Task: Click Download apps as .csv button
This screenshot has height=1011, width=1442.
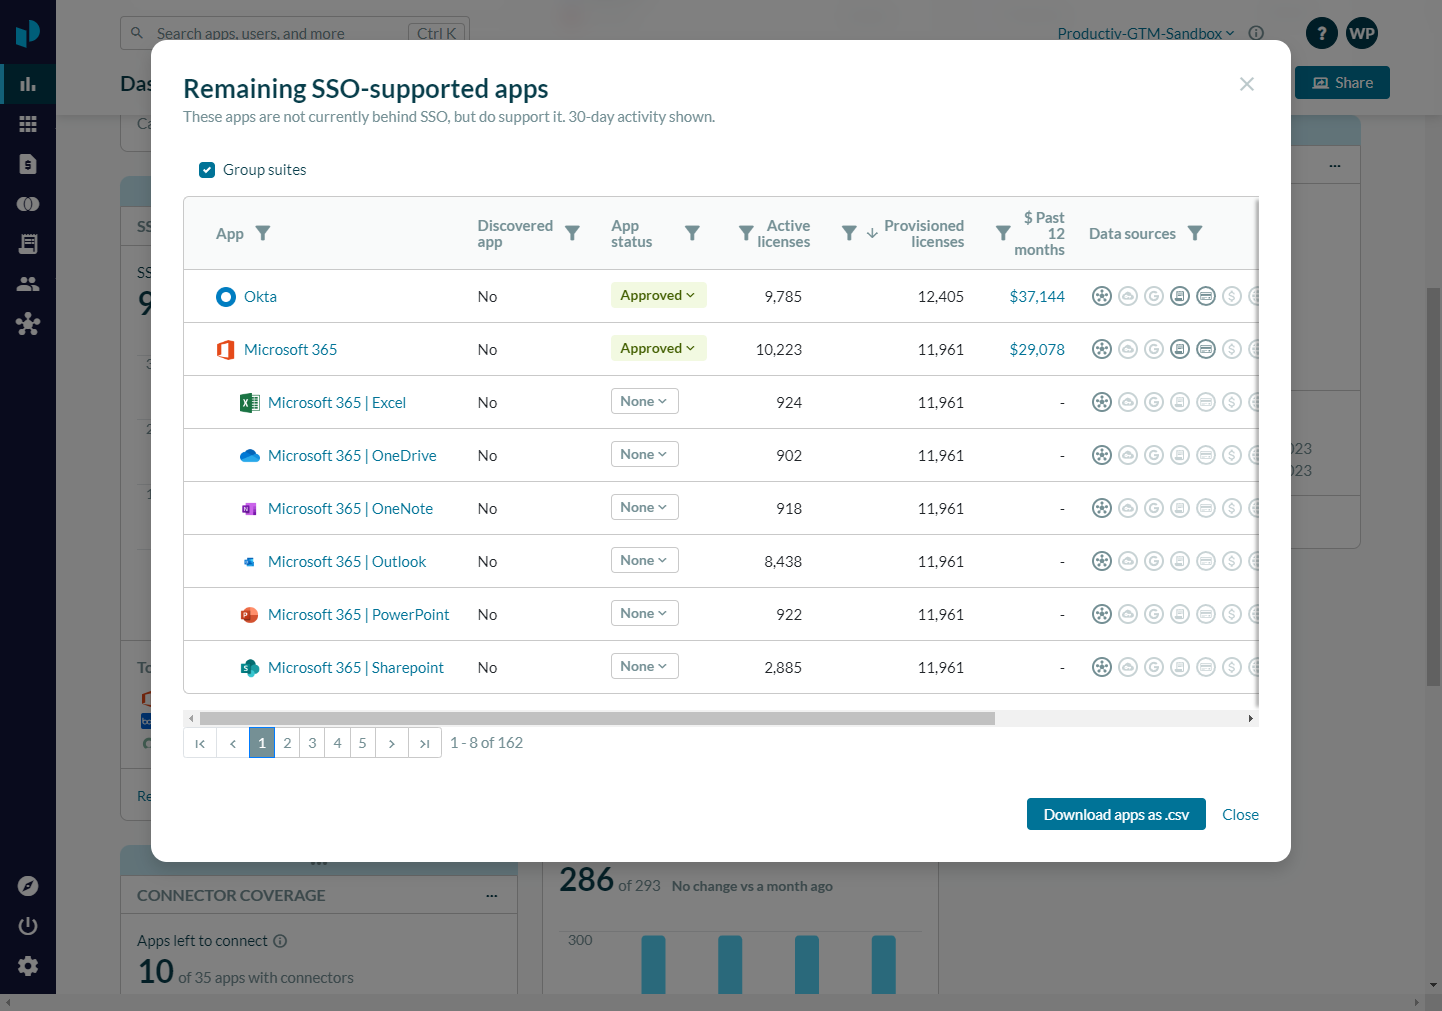Action: click(1116, 814)
